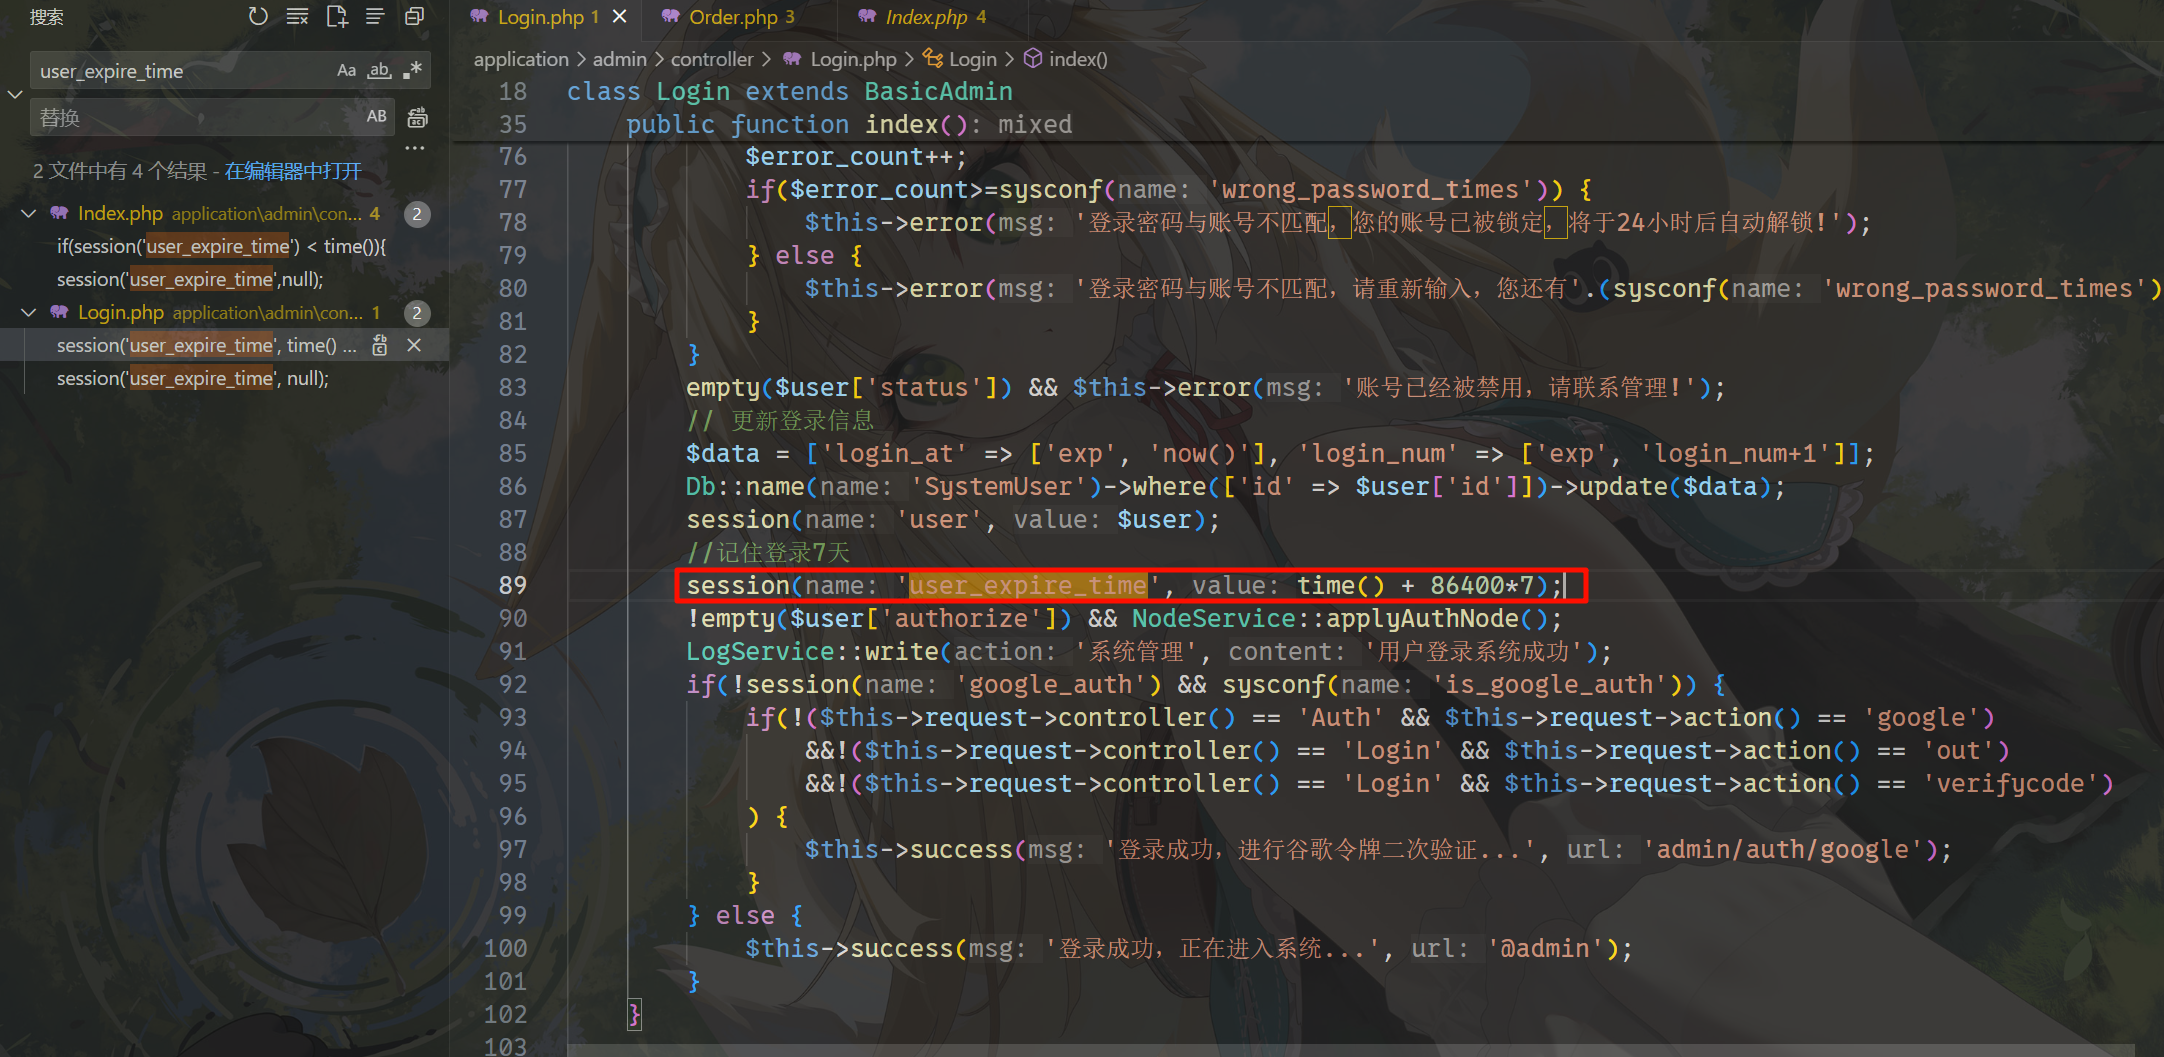Refresh the search results
The height and width of the screenshot is (1057, 2164).
click(258, 16)
